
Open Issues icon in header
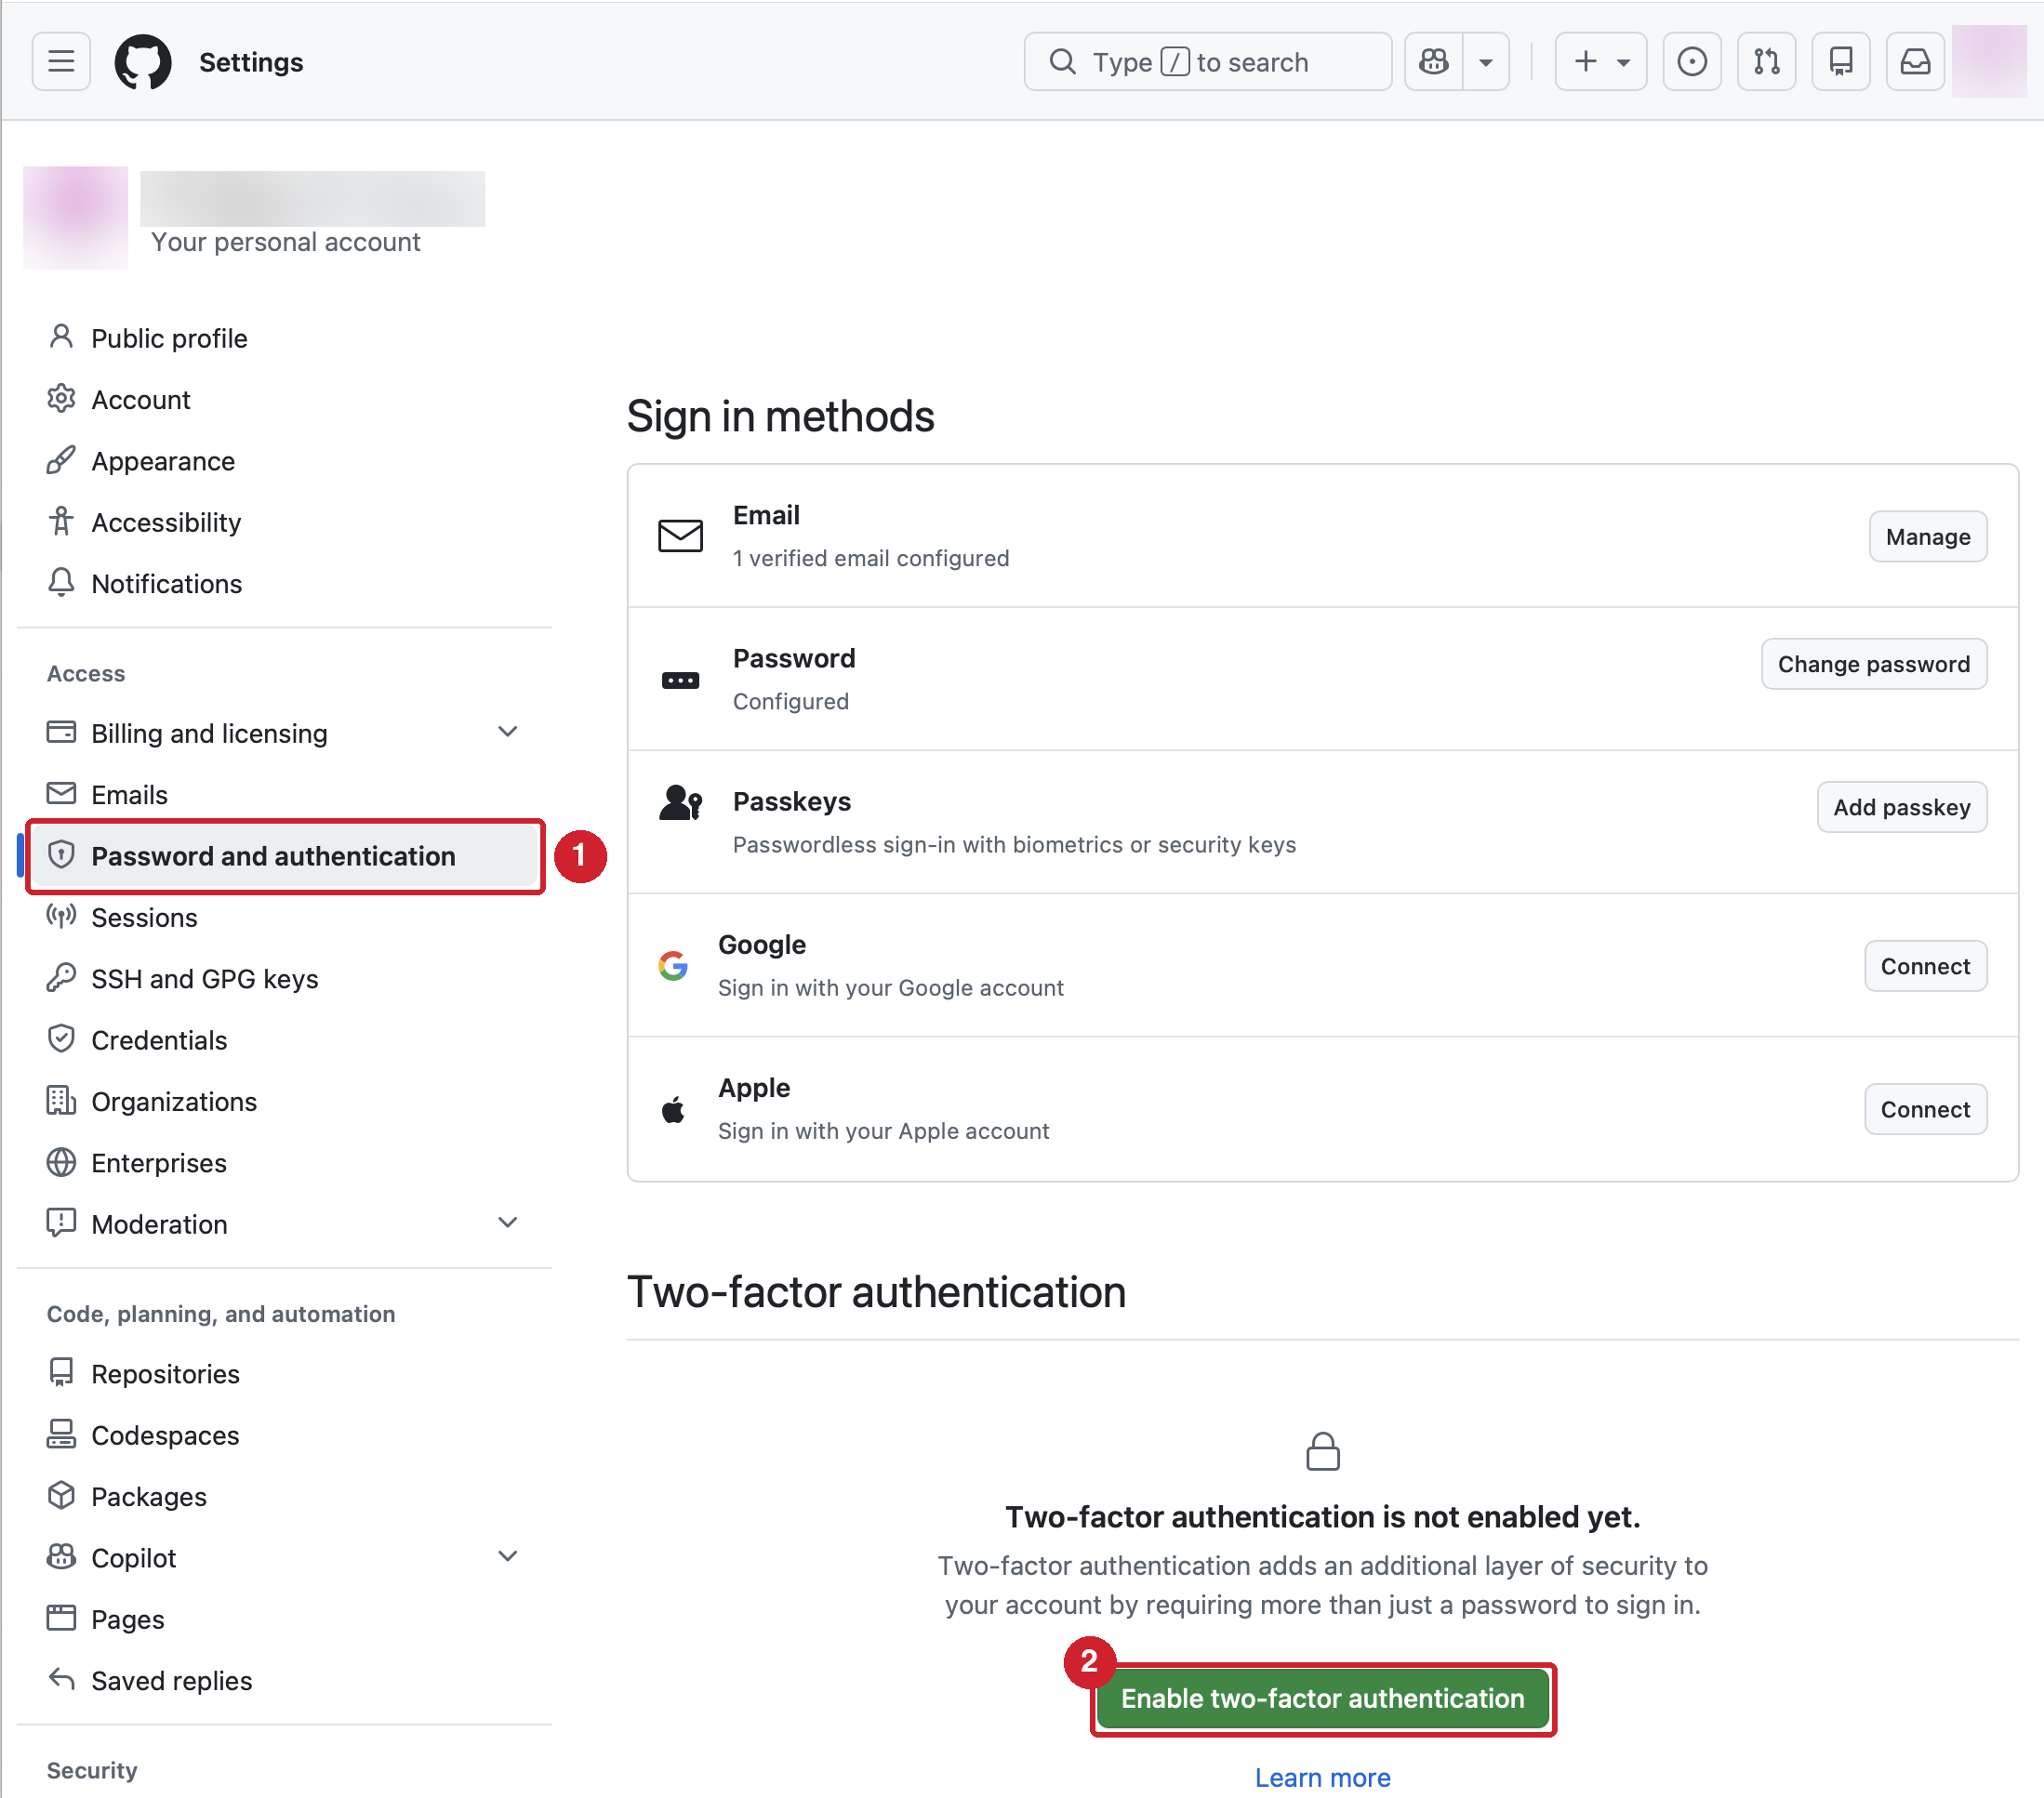(x=1692, y=62)
